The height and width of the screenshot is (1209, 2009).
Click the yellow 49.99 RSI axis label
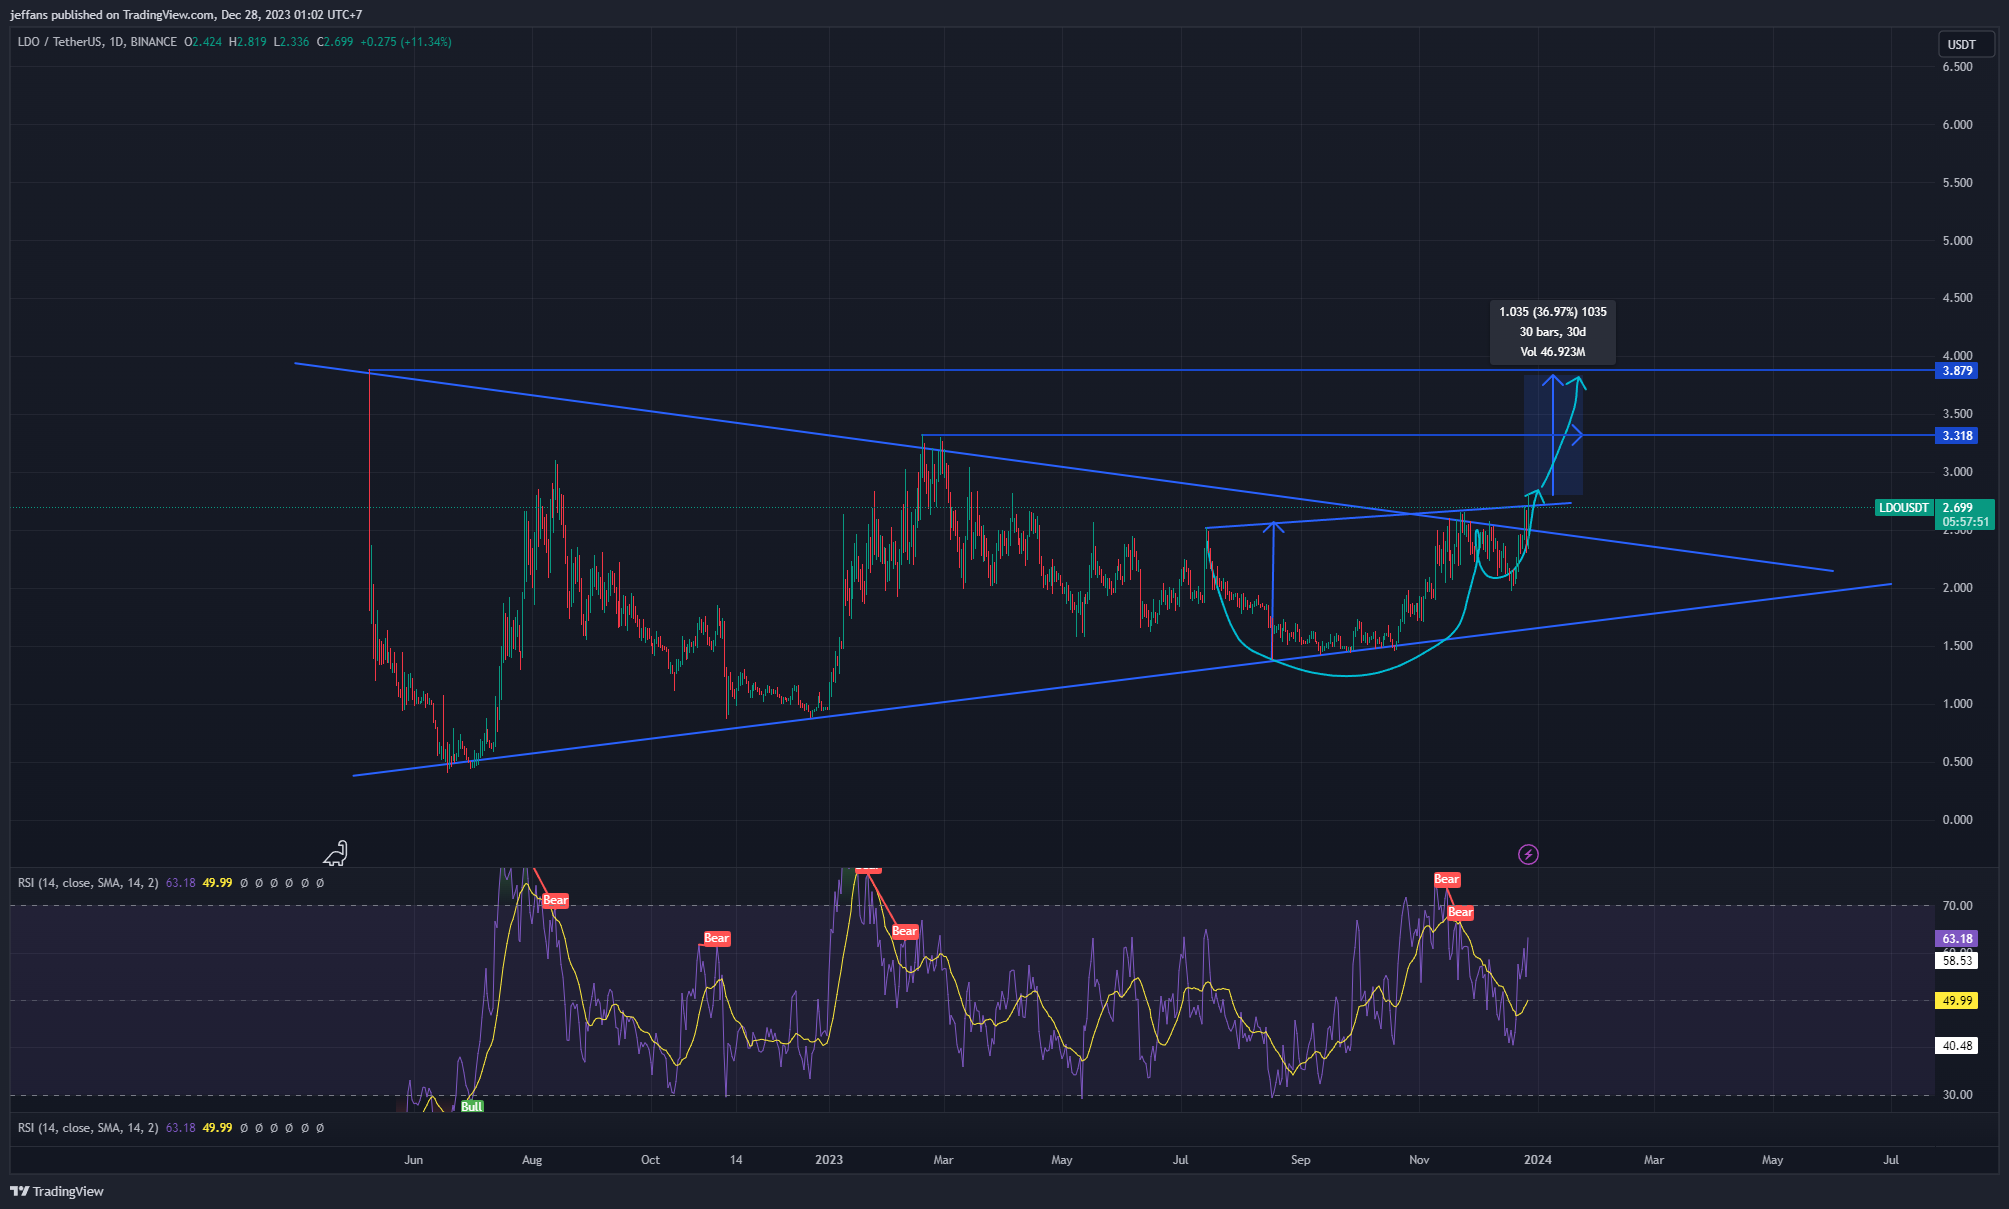click(x=1957, y=1001)
